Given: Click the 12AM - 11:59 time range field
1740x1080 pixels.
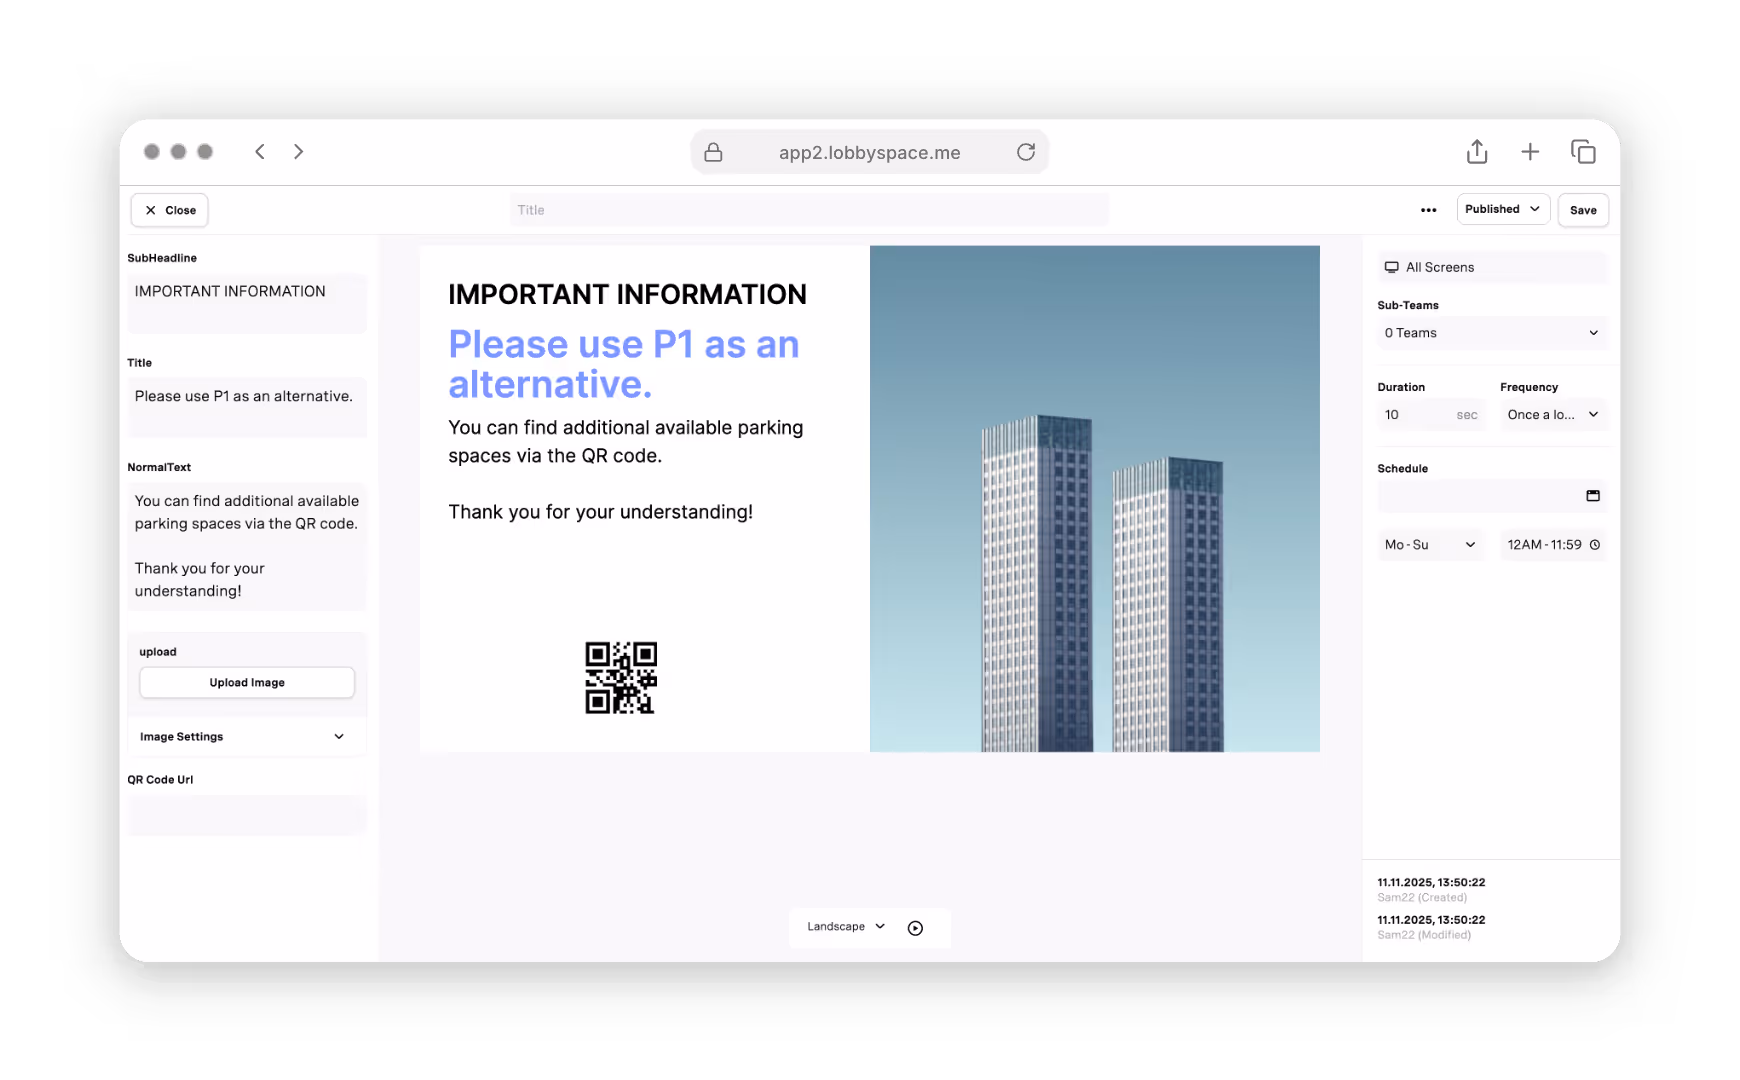Looking at the screenshot, I should point(1553,545).
